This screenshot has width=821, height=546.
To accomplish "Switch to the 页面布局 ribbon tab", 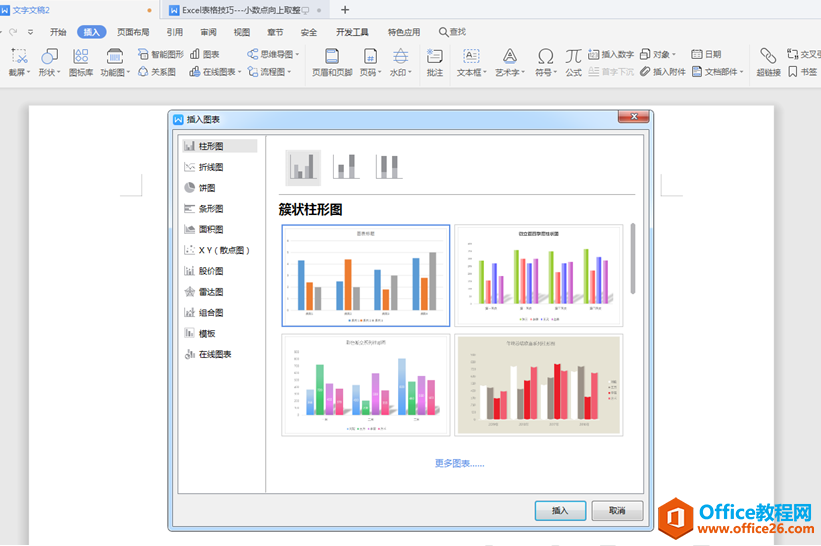I will click(x=133, y=32).
